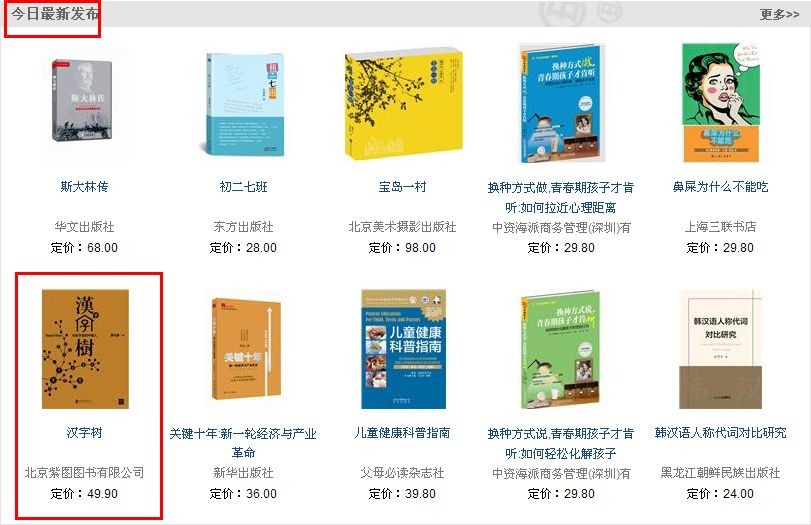Select the yellow 宝岛一村 book cover
The image size is (811, 525).
[x=403, y=104]
